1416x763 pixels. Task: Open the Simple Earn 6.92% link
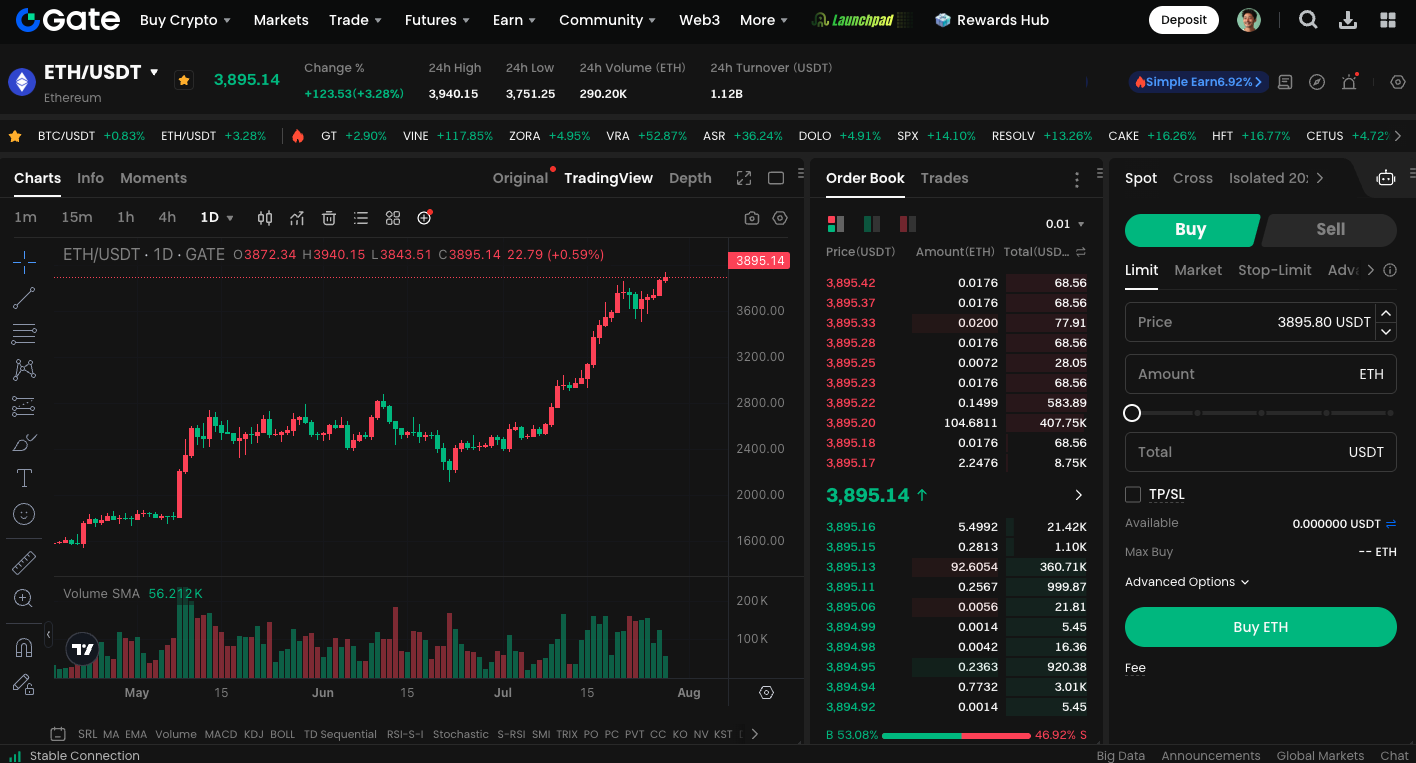1198,82
